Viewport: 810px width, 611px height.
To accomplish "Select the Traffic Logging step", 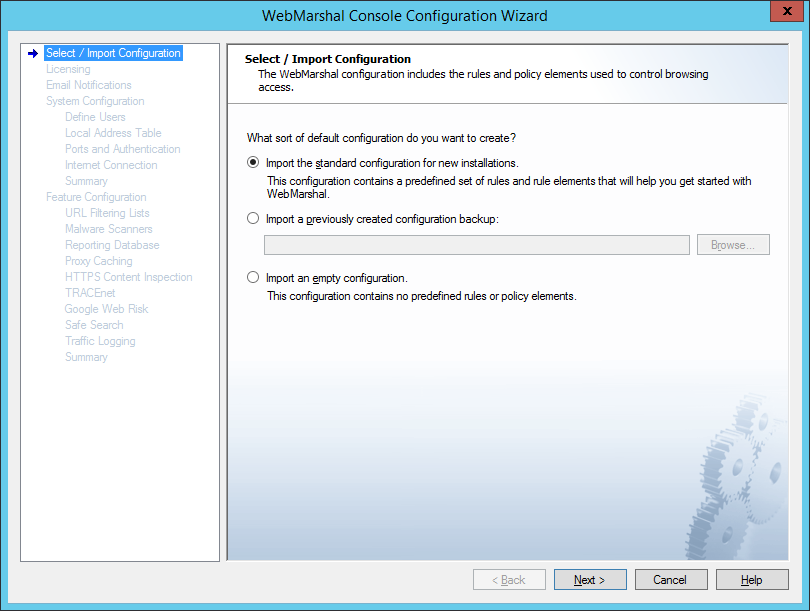I will 100,341.
